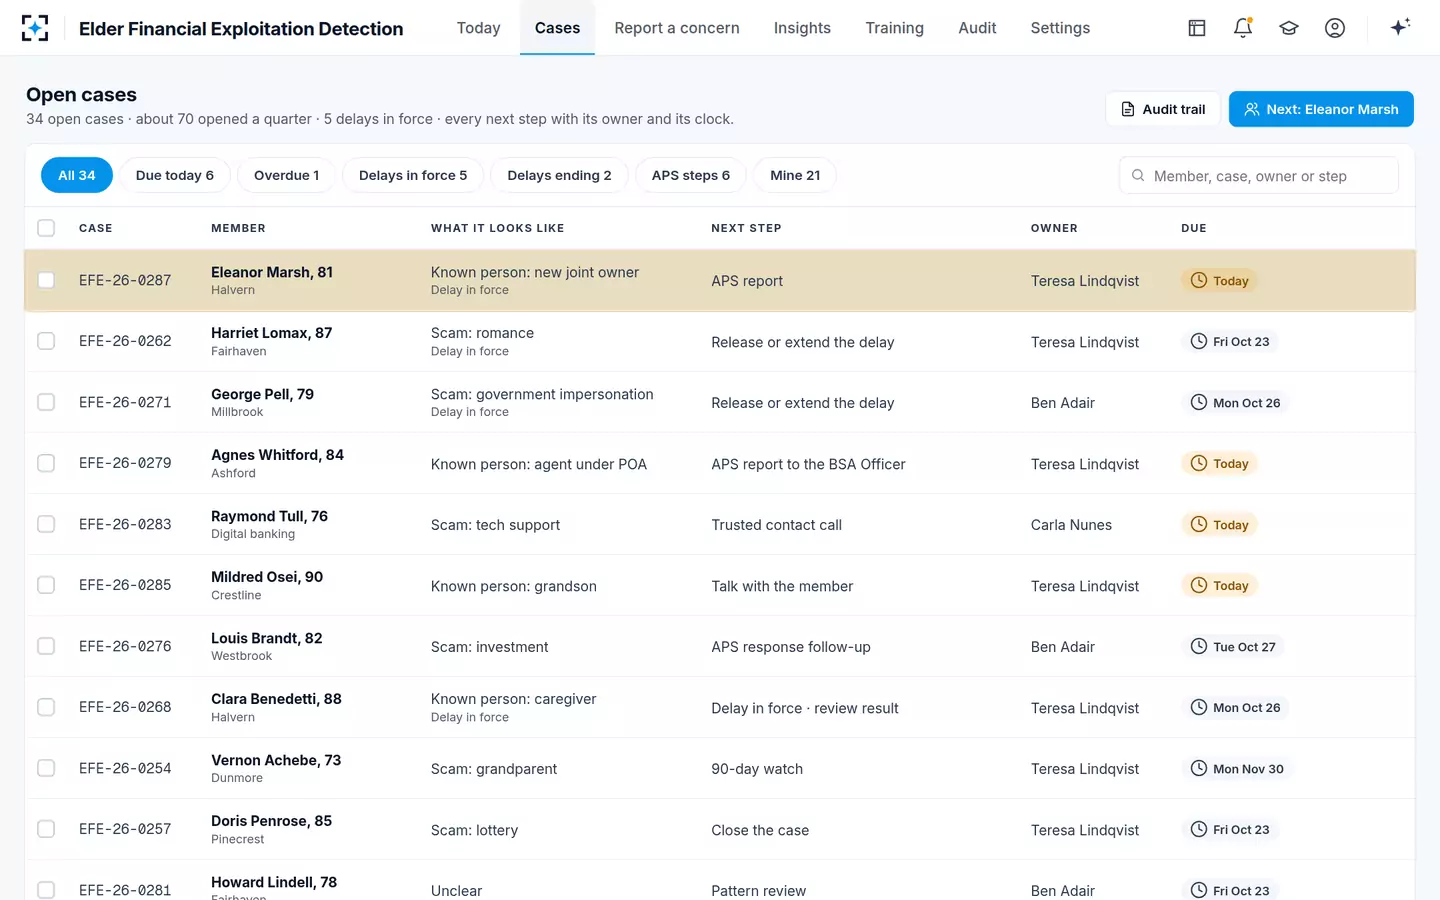
Task: Click clock icon in Harriet Lomax due date
Action: 1199,341
